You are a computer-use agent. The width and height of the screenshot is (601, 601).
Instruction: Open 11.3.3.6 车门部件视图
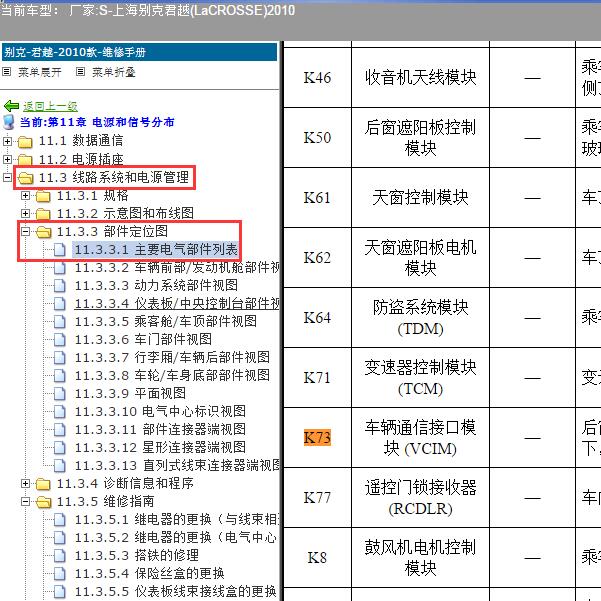pos(143,339)
